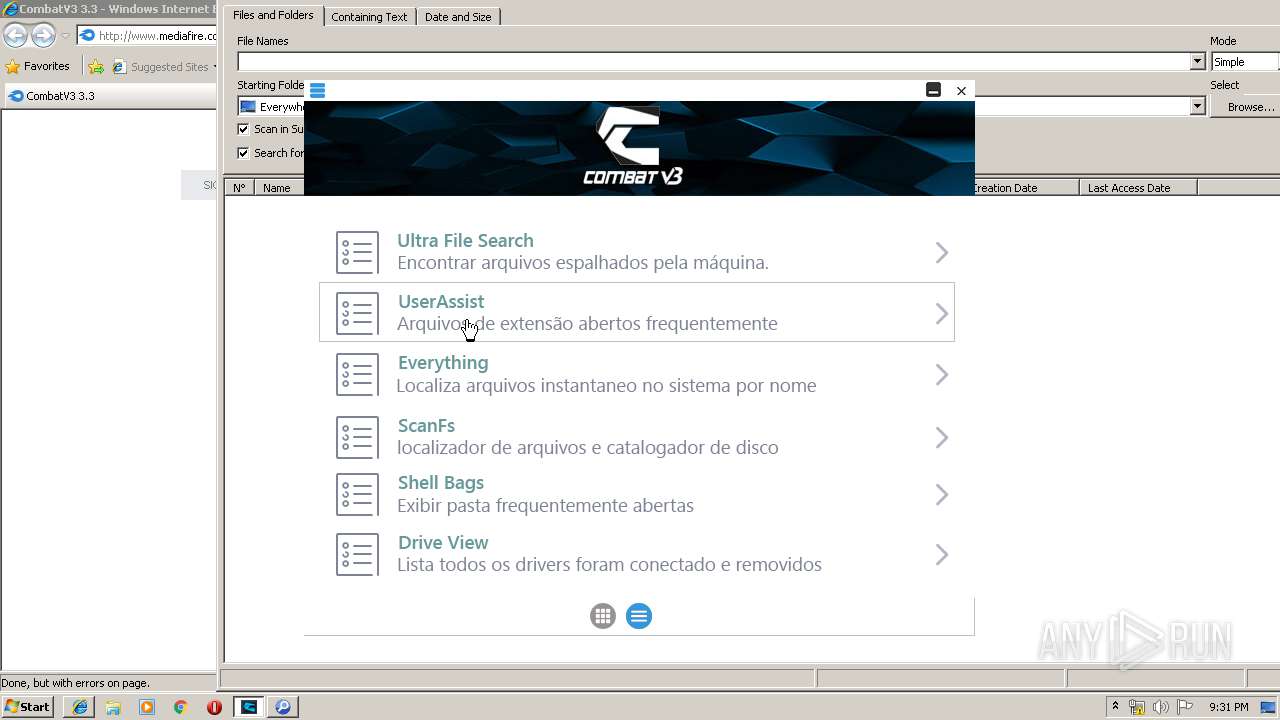Click Suggested Sites link in IE
The width and height of the screenshot is (1280, 720).
162,67
